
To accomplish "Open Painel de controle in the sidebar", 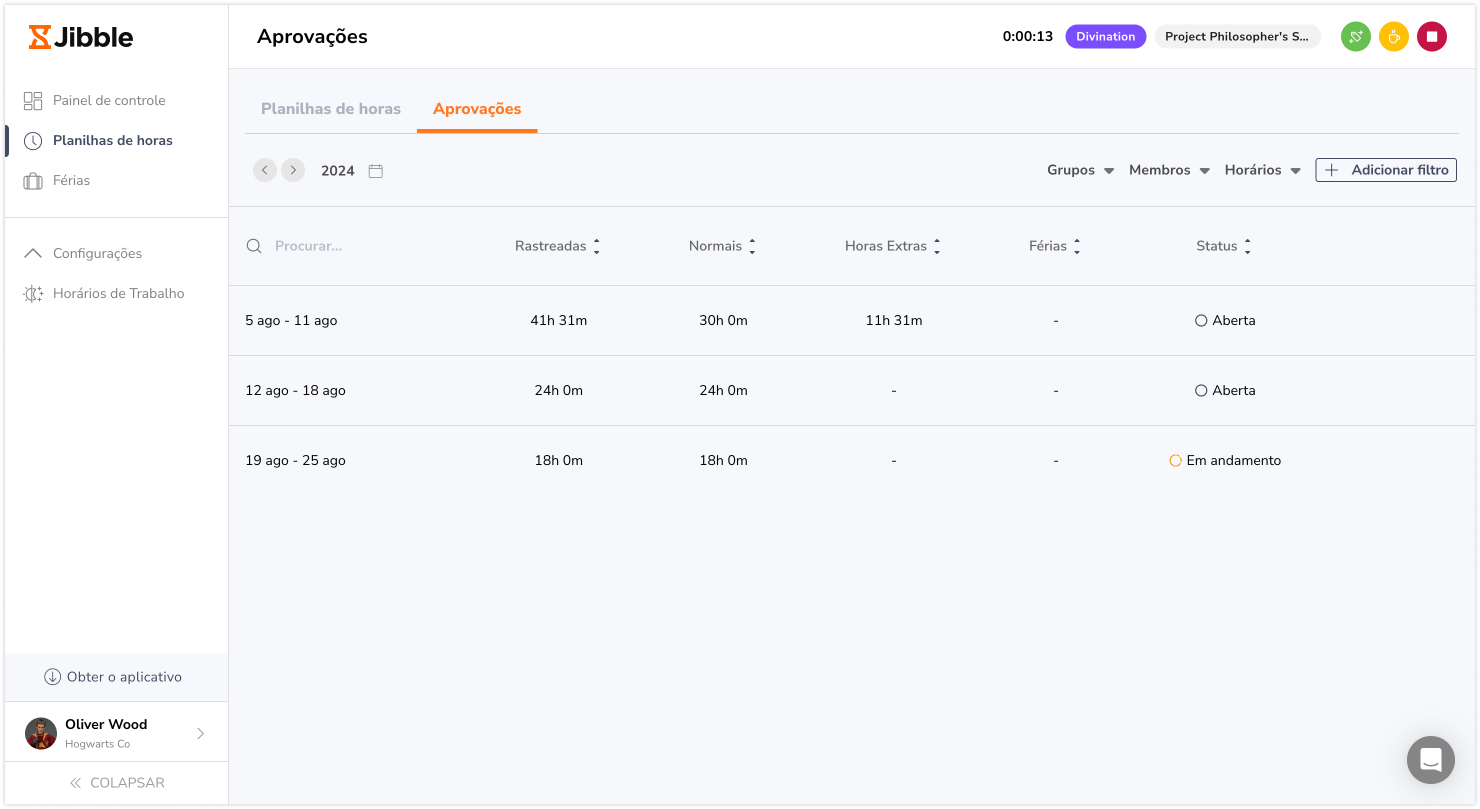I will coord(108,100).
